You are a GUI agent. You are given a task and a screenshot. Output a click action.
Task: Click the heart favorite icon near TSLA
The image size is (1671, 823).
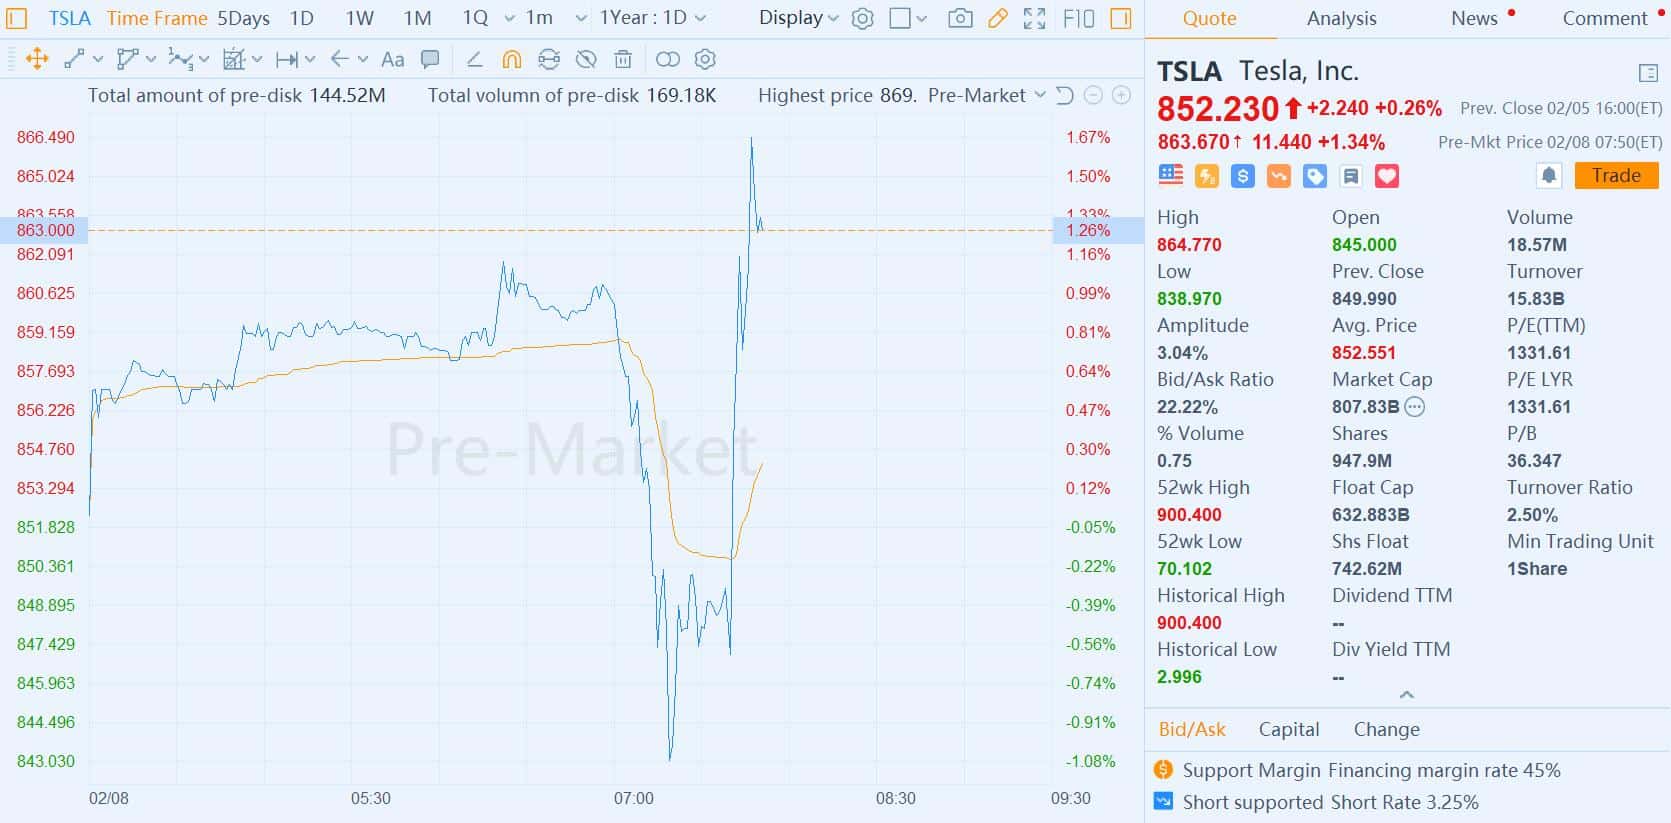(1387, 176)
